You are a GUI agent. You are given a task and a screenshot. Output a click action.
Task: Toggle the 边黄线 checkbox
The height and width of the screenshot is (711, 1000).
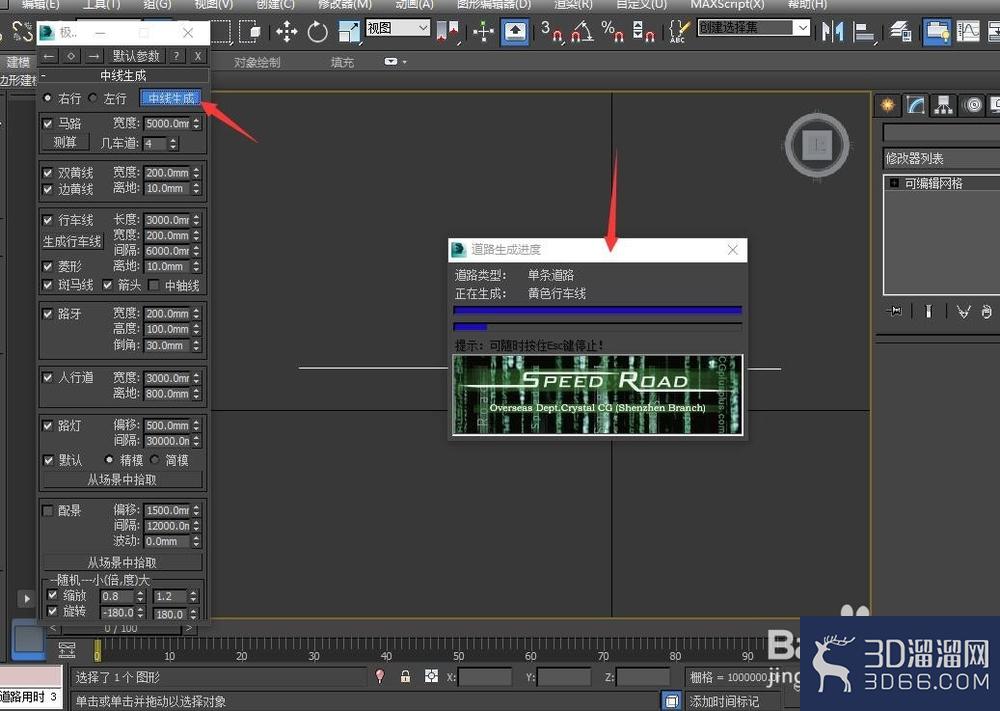[x=48, y=189]
